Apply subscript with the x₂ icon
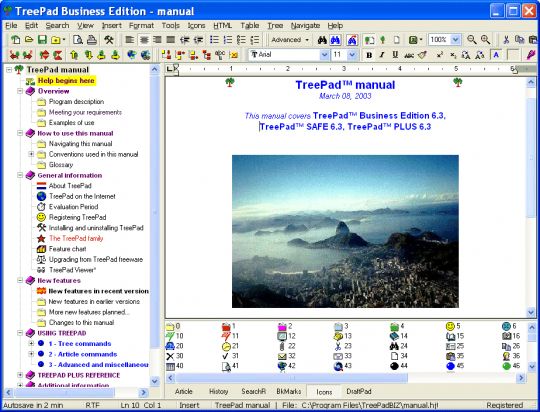Viewport: 540px width, 412px height. pyautogui.click(x=453, y=55)
